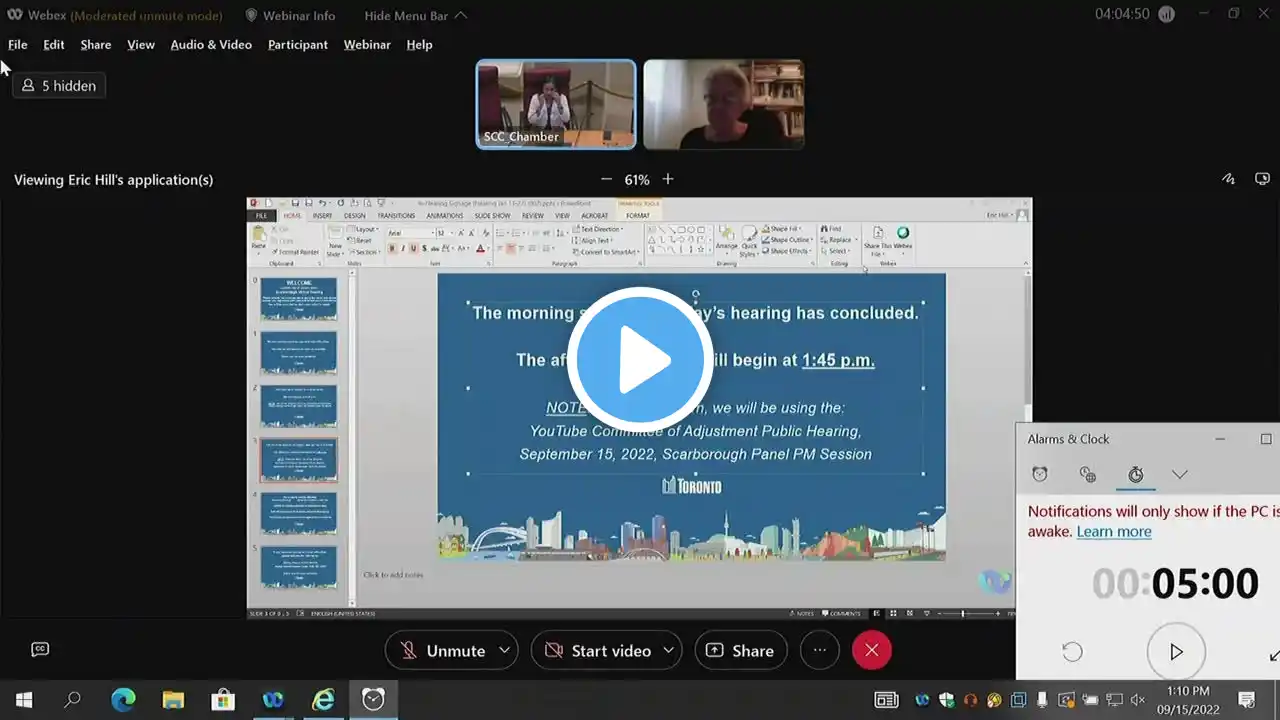Image resolution: width=1280 pixels, height=720 pixels.
Task: Expand more tabs chevron in Alarms & Clock
Action: pyautogui.click(x=1180, y=475)
